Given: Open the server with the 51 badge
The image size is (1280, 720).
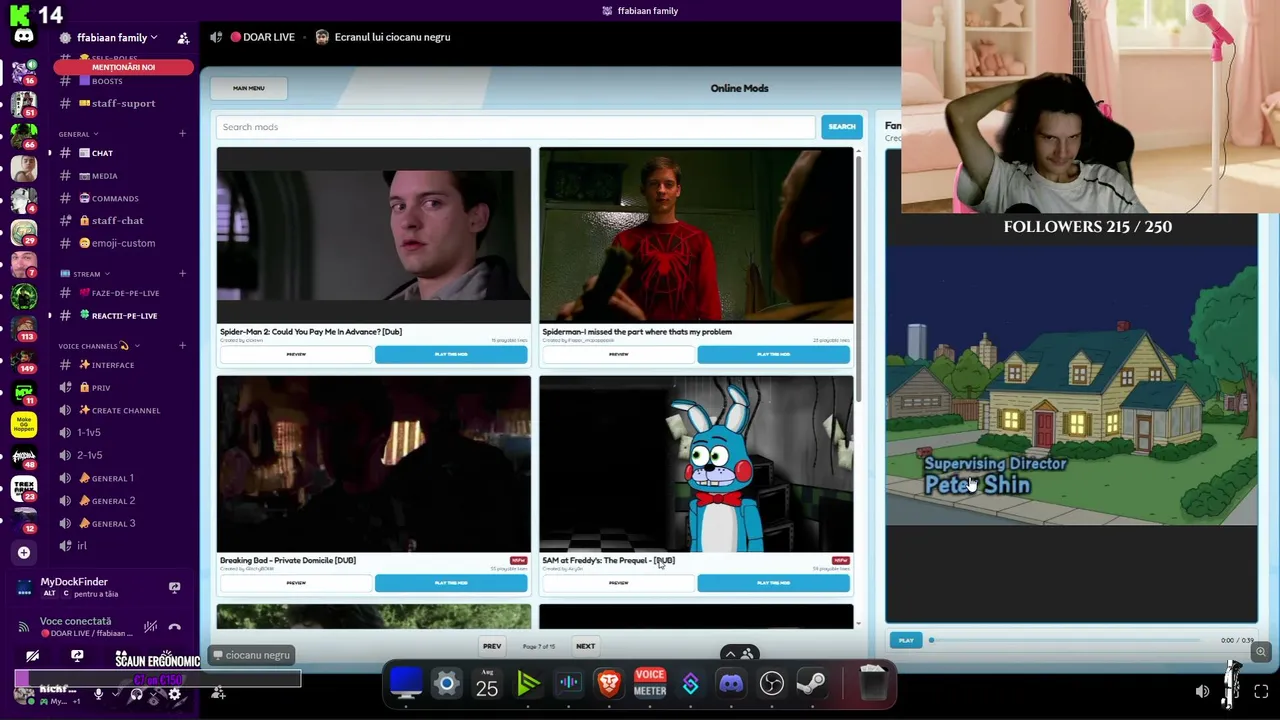Looking at the screenshot, I should (24, 104).
